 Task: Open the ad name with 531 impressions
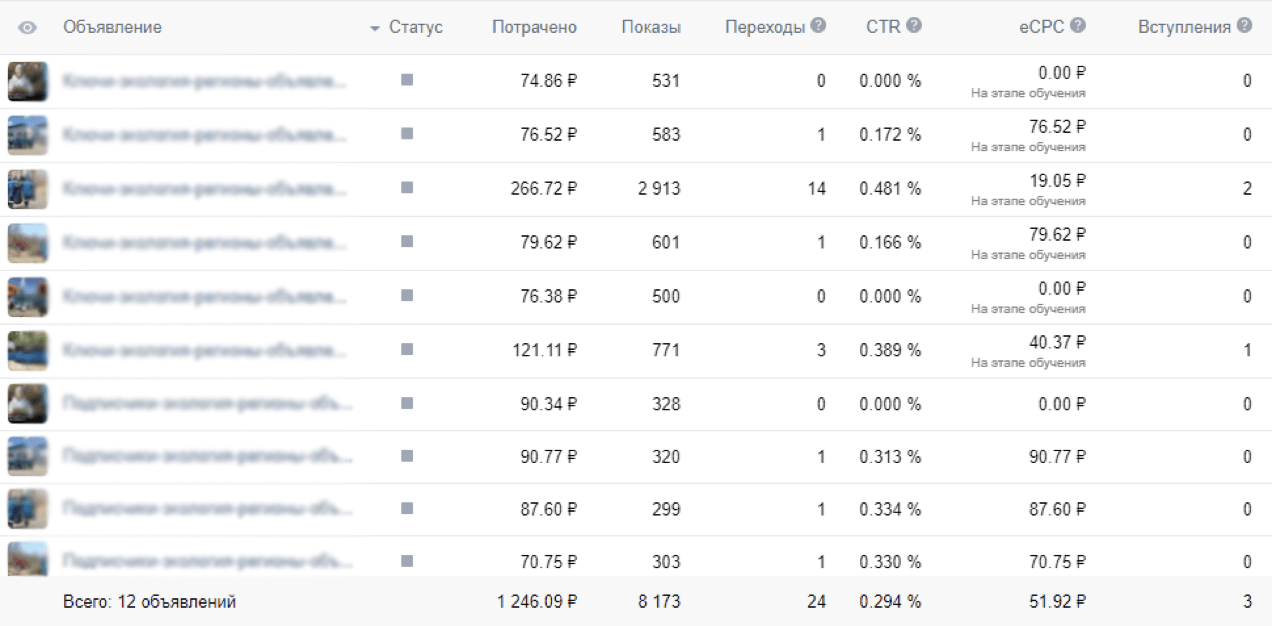tap(205, 81)
